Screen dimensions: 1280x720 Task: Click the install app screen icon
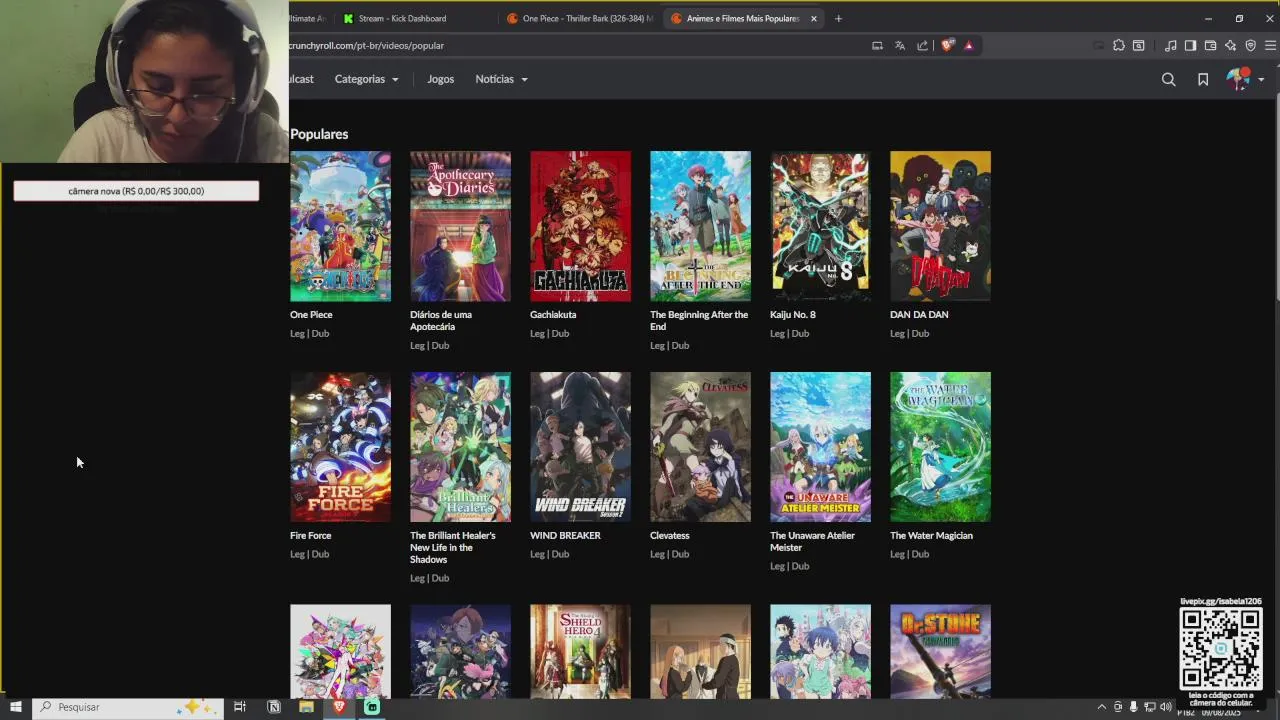[877, 45]
